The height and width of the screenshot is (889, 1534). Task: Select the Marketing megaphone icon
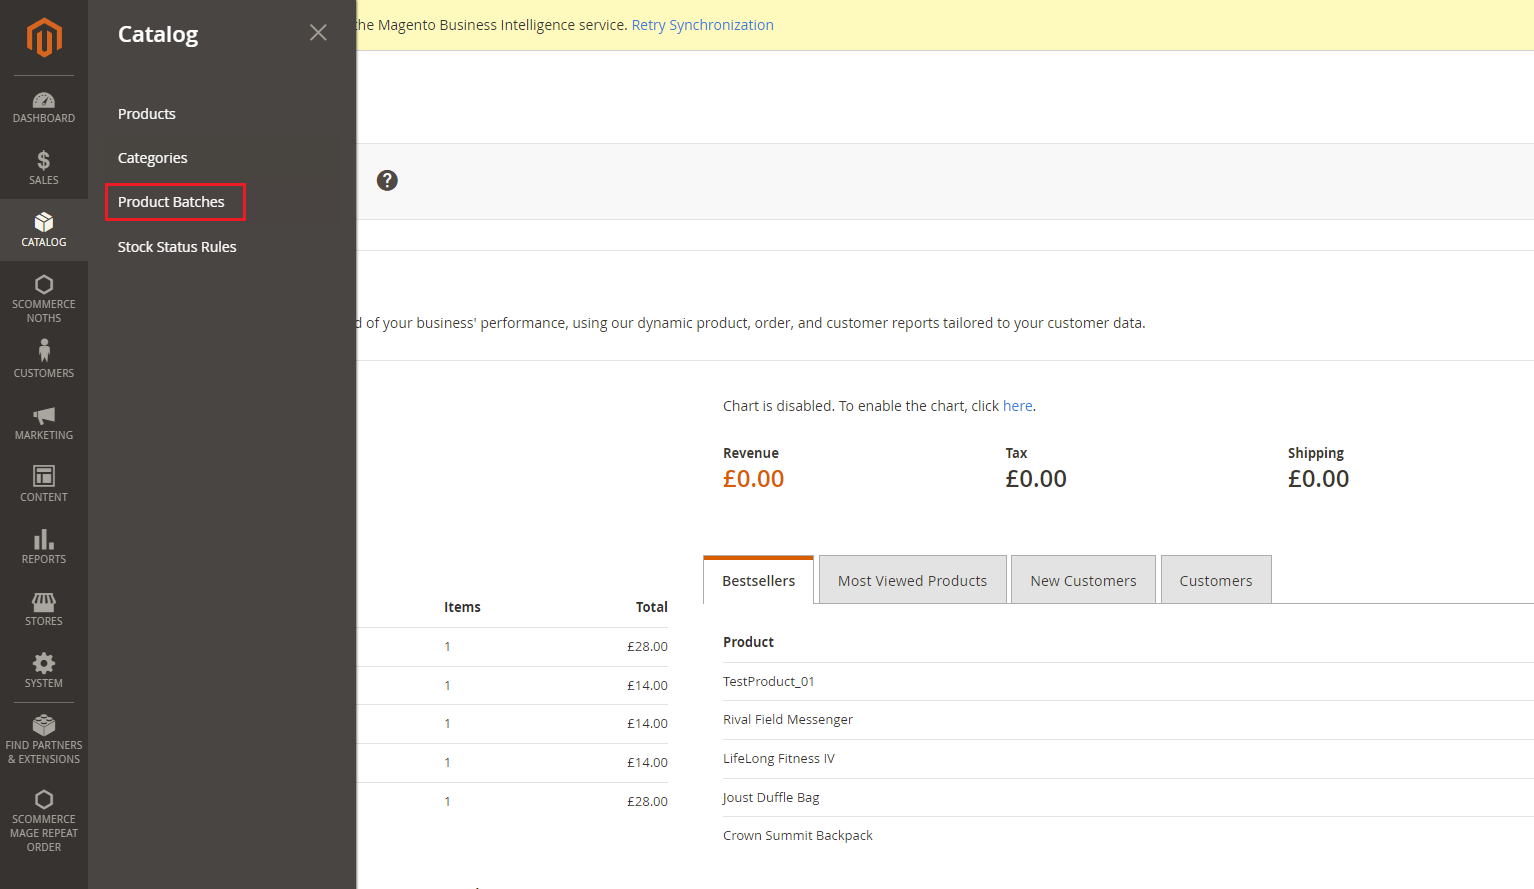tap(43, 417)
